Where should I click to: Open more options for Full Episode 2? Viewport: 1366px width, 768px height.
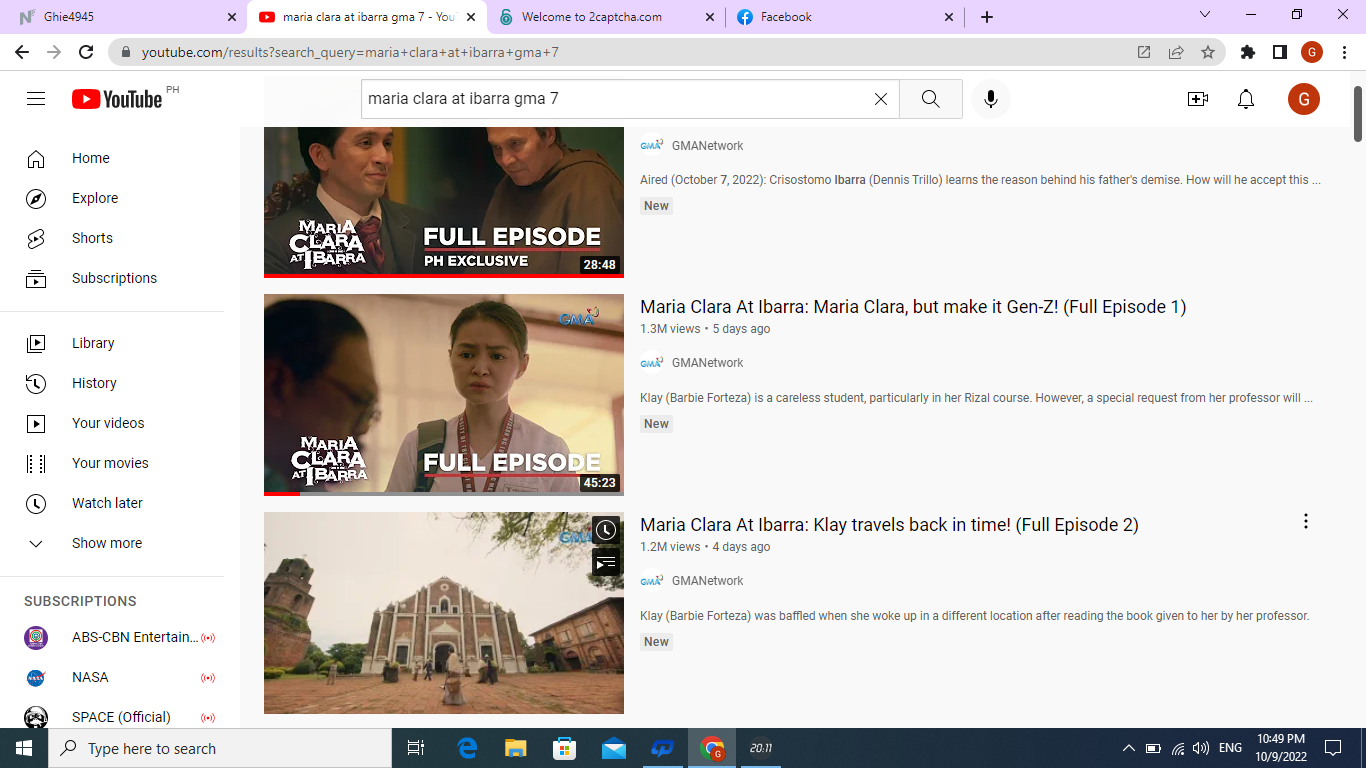click(1305, 521)
